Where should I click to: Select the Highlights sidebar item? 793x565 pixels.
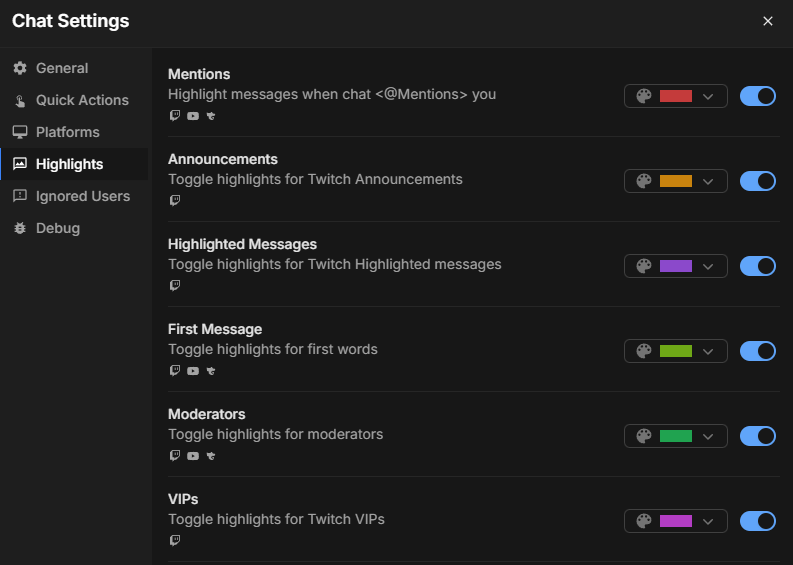click(74, 164)
